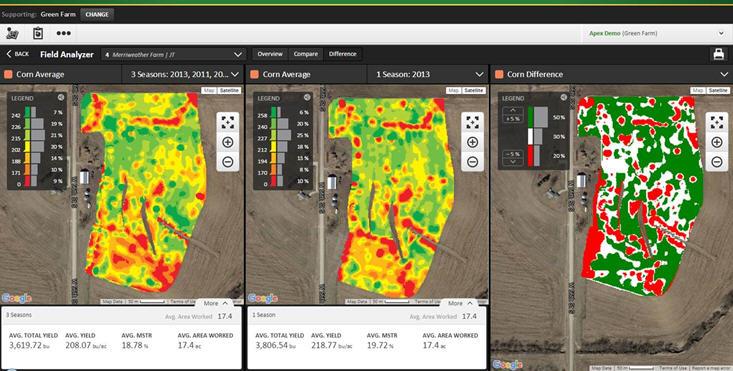The height and width of the screenshot is (371, 733).
Task: Switch to the Difference tab
Action: tap(343, 54)
